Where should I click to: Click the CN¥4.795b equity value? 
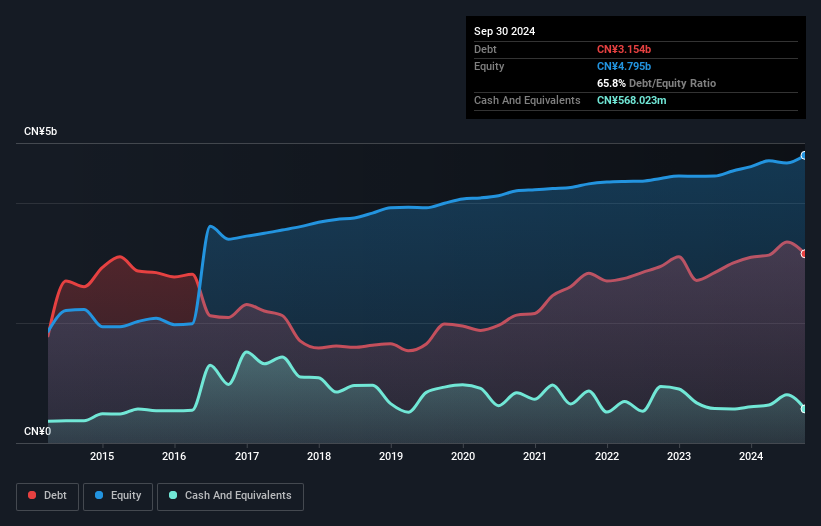click(624, 66)
